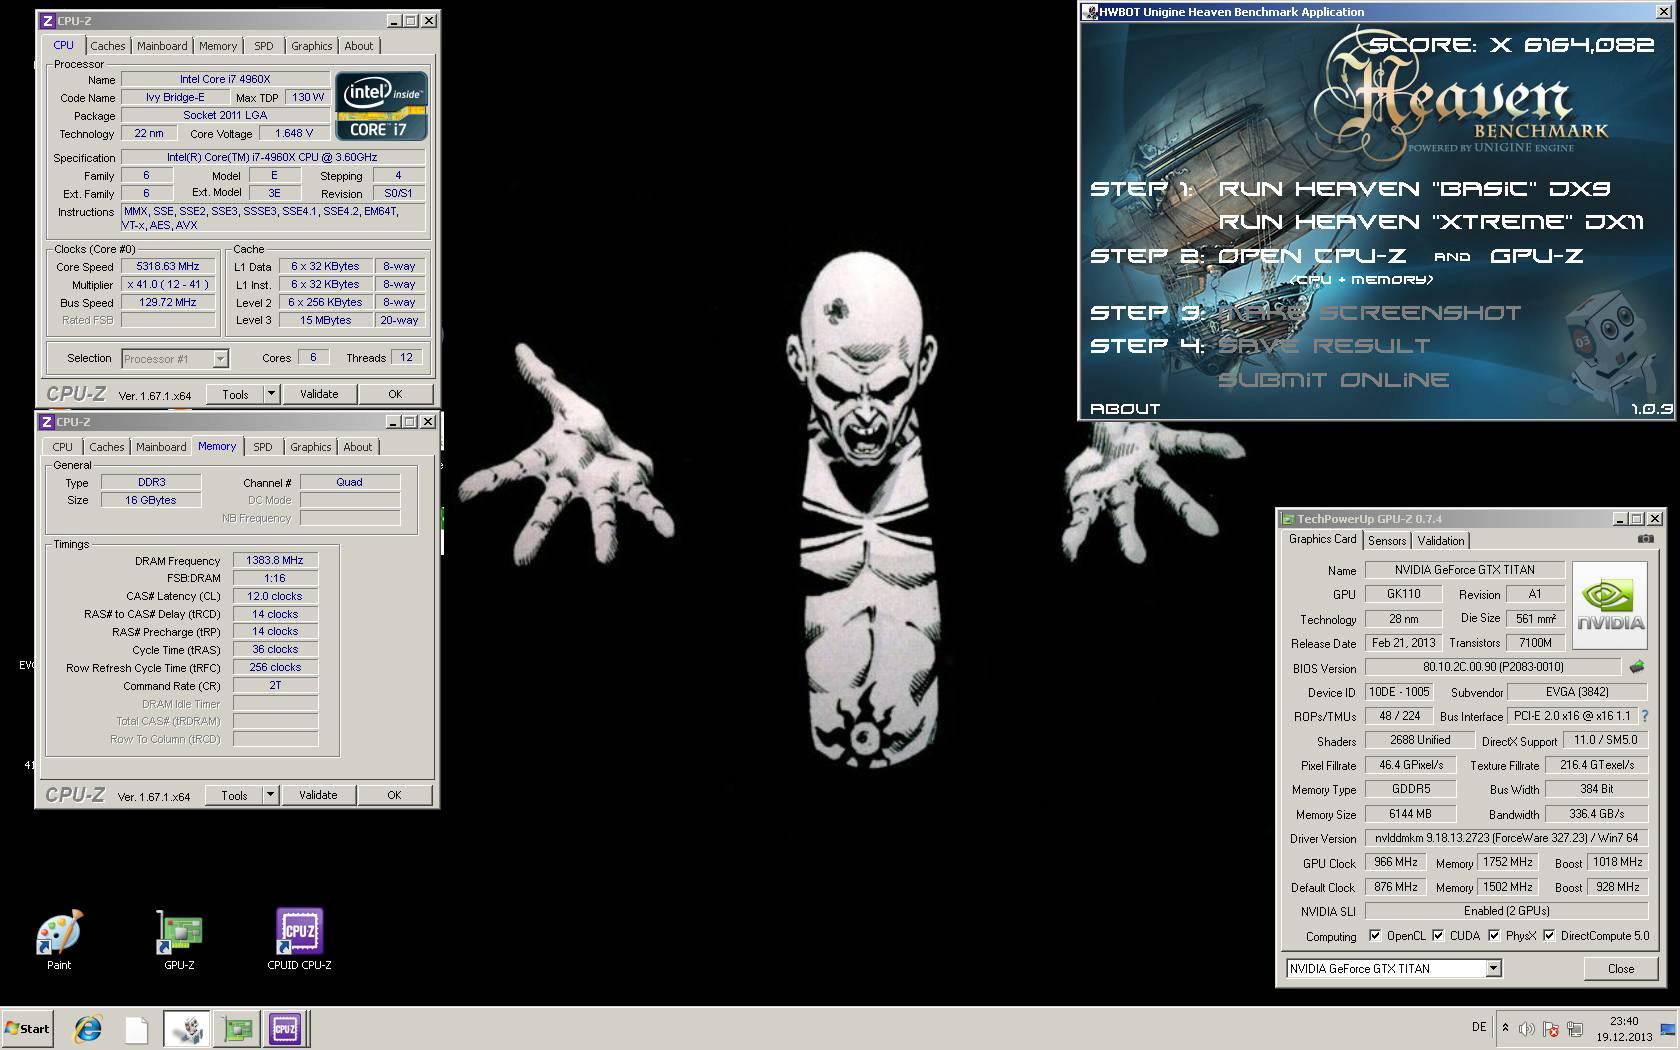Viewport: 1680px width, 1050px height.
Task: Click Tools button in top CPU-Z window
Action: [235, 394]
